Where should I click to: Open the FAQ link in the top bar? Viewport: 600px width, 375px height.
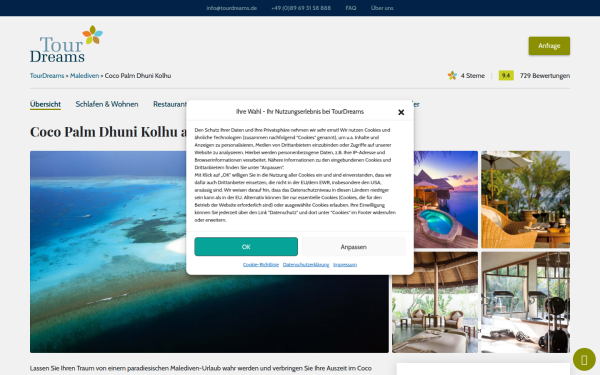point(351,8)
